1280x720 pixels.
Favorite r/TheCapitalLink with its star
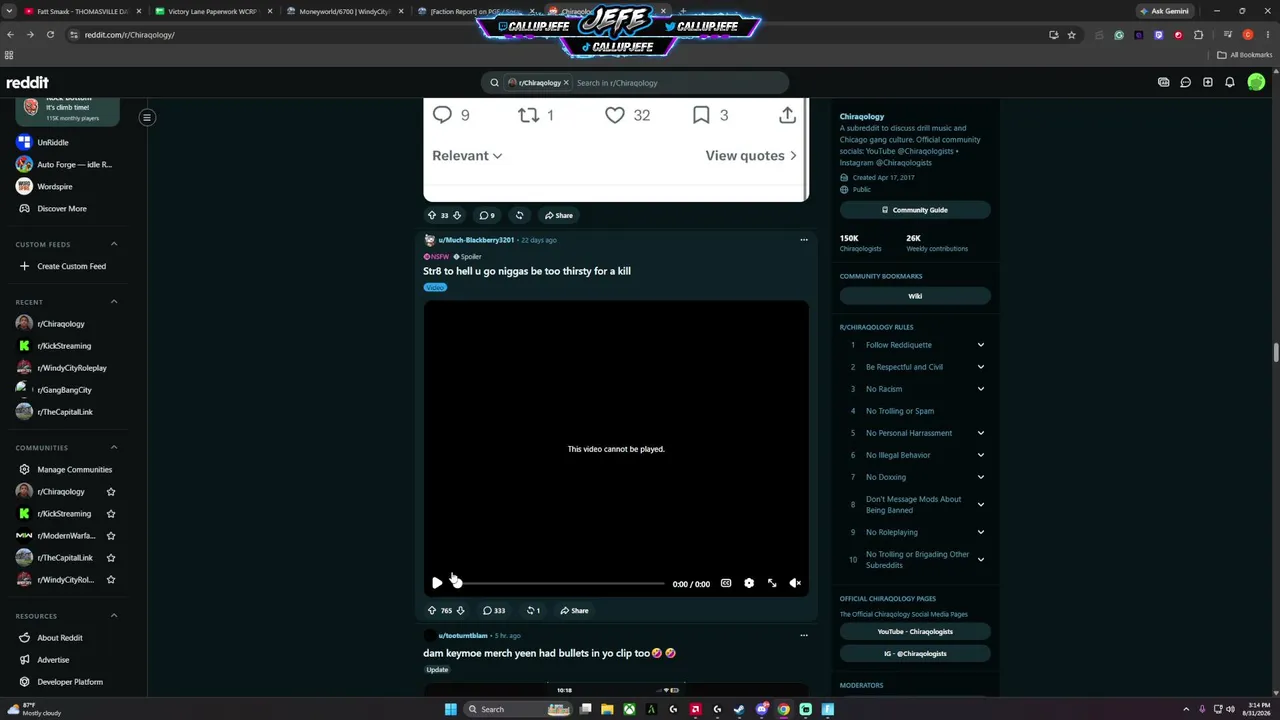click(x=111, y=558)
